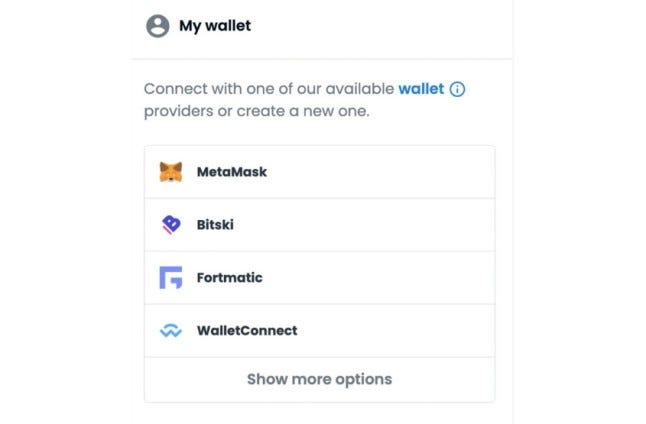This screenshot has width=646, height=424.
Task: Click the 'providers or create a new one' text
Action: click(256, 111)
